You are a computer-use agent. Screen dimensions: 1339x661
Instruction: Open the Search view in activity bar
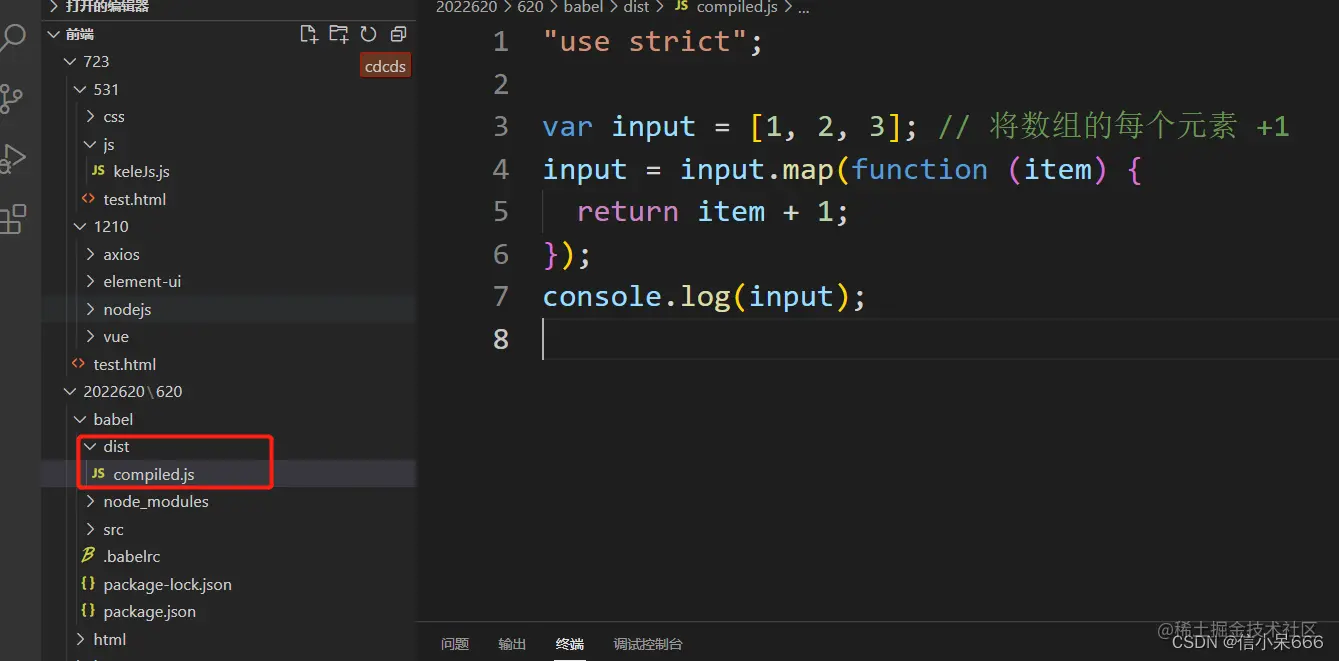coord(12,39)
